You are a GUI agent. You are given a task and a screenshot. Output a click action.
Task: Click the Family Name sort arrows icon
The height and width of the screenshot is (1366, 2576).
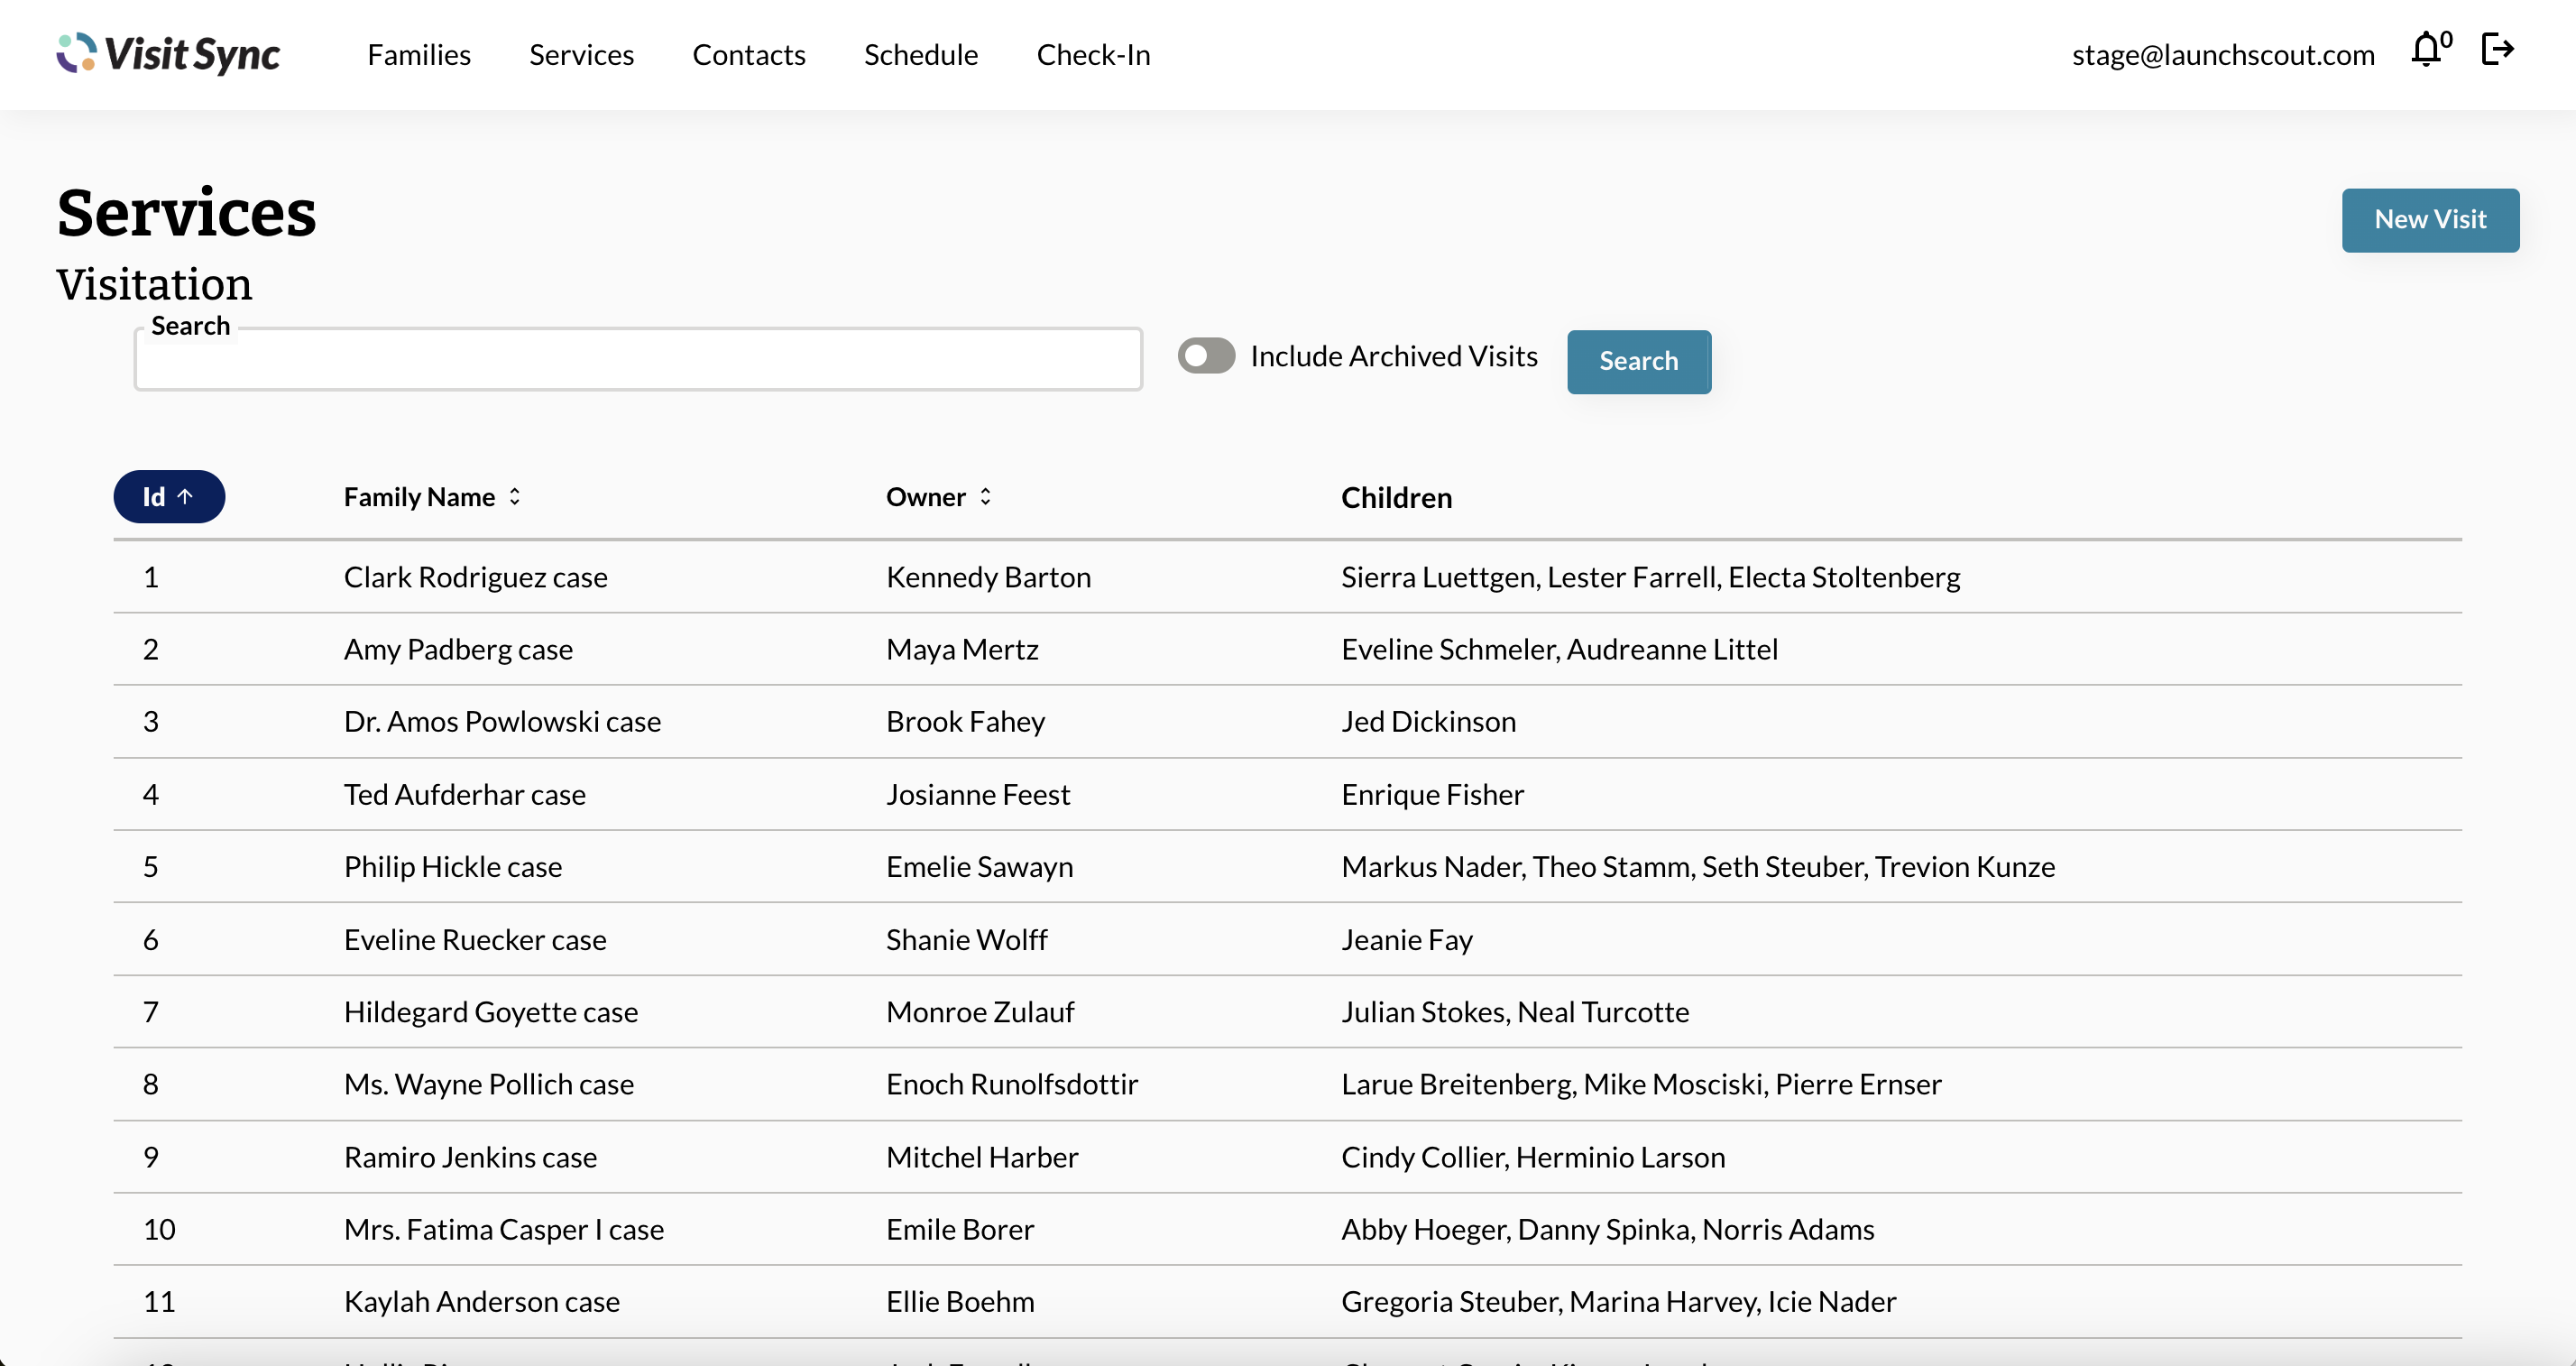[515, 497]
